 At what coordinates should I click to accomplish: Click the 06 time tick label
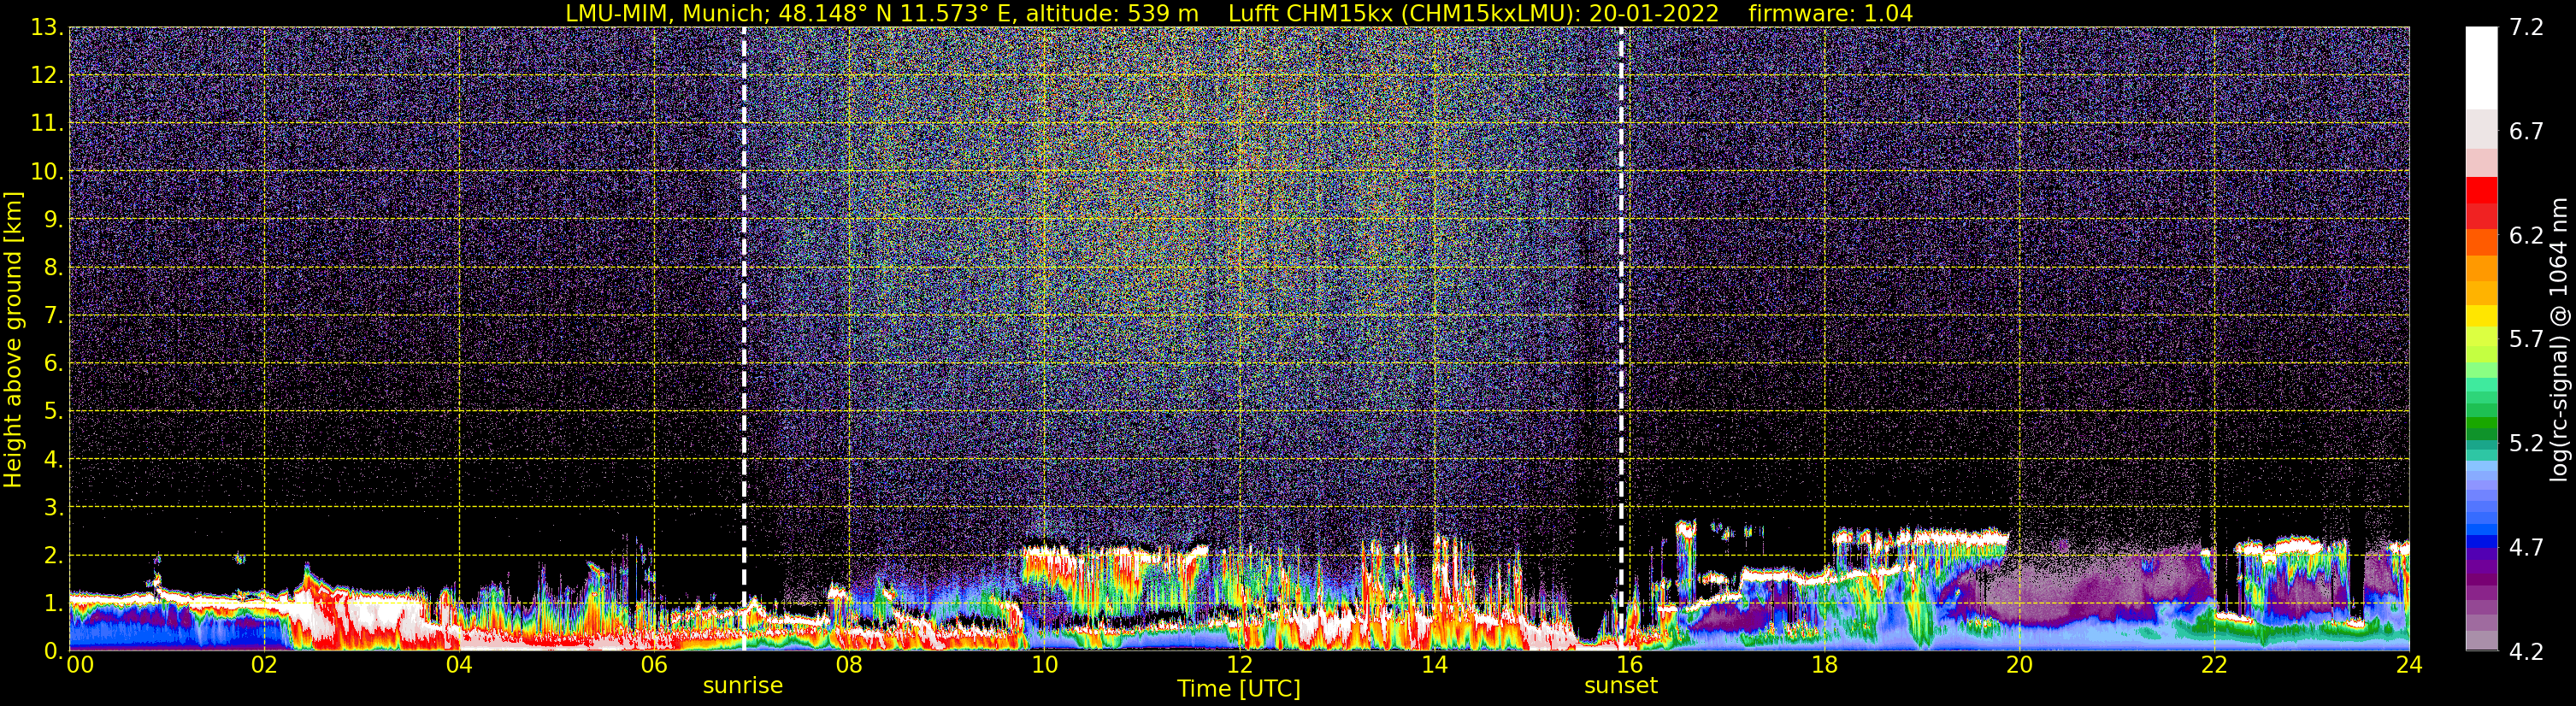[654, 665]
